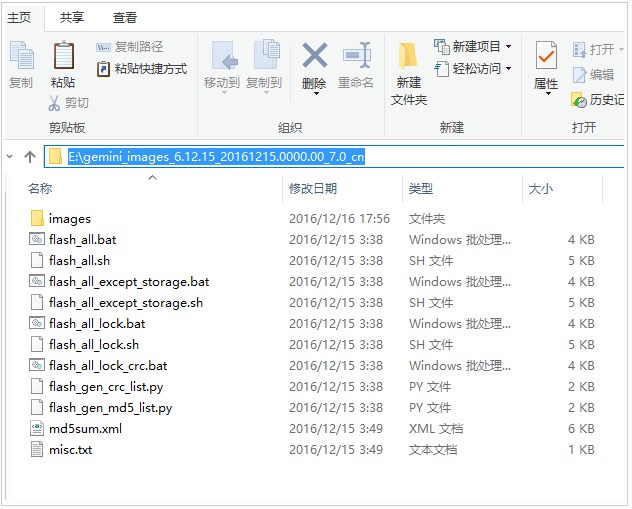This screenshot has width=632, height=509.
Task: Click the Open (打开) ribbon item
Action: [597, 50]
